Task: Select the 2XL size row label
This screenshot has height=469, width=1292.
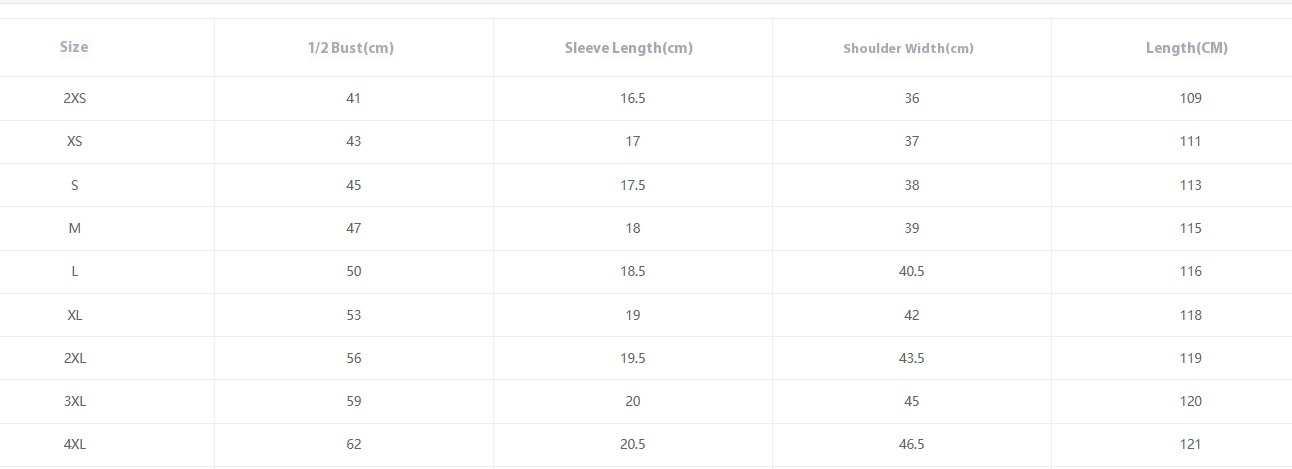Action: coord(74,358)
